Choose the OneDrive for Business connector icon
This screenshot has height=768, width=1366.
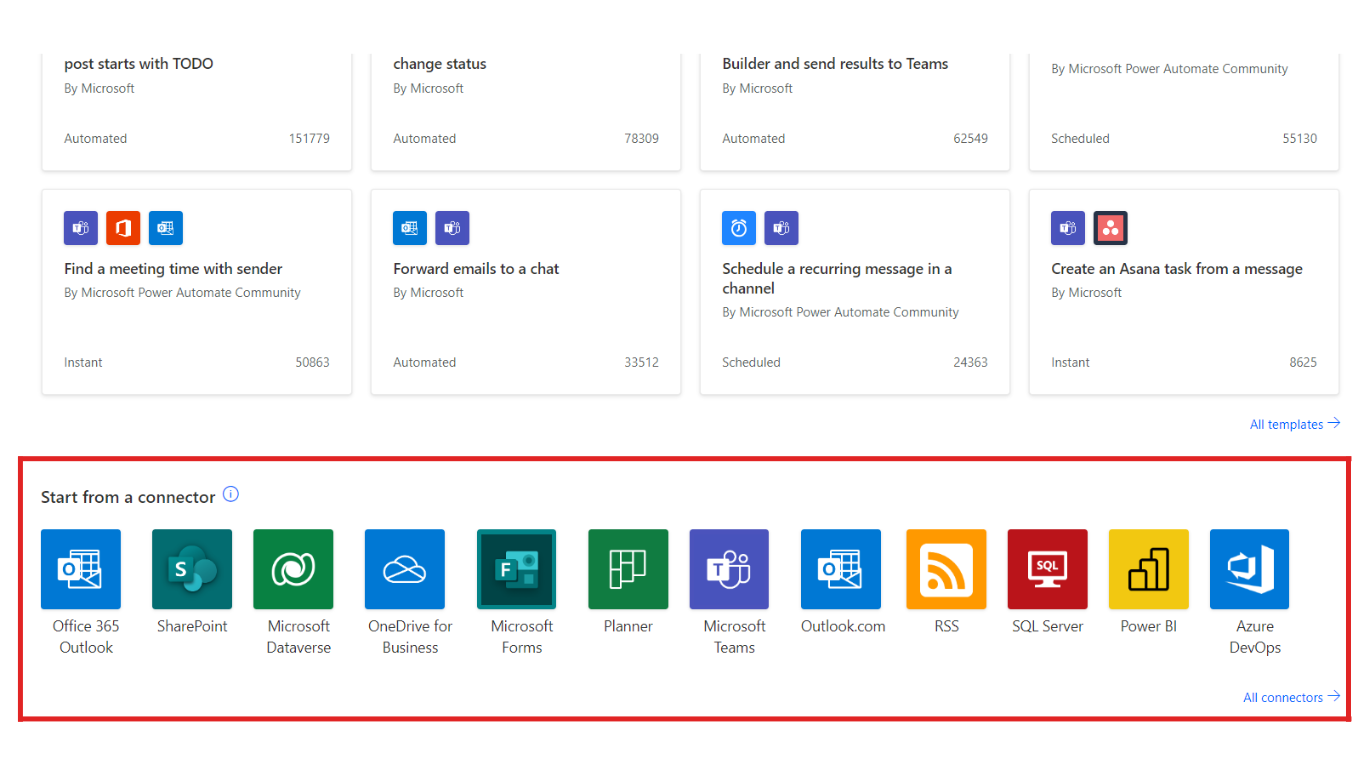pos(405,569)
